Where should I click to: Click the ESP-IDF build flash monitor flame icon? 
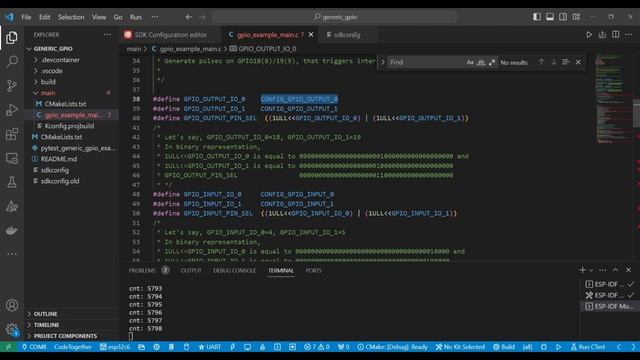pos(262,347)
